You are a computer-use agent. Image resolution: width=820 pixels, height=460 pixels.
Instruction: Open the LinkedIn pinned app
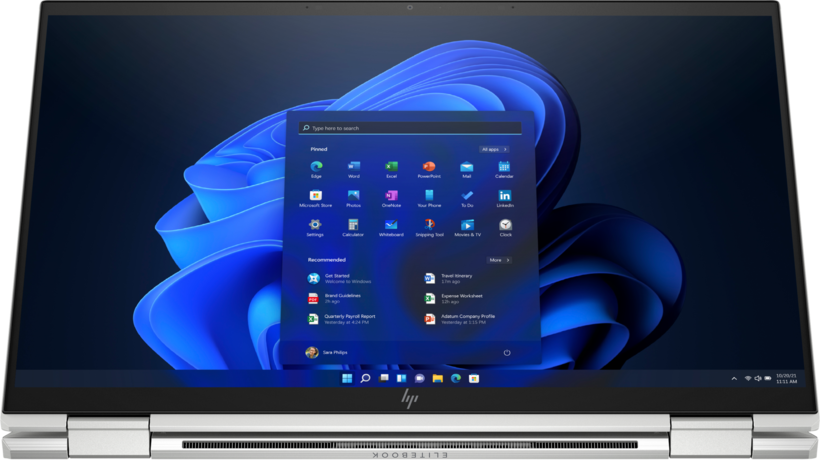(505, 196)
